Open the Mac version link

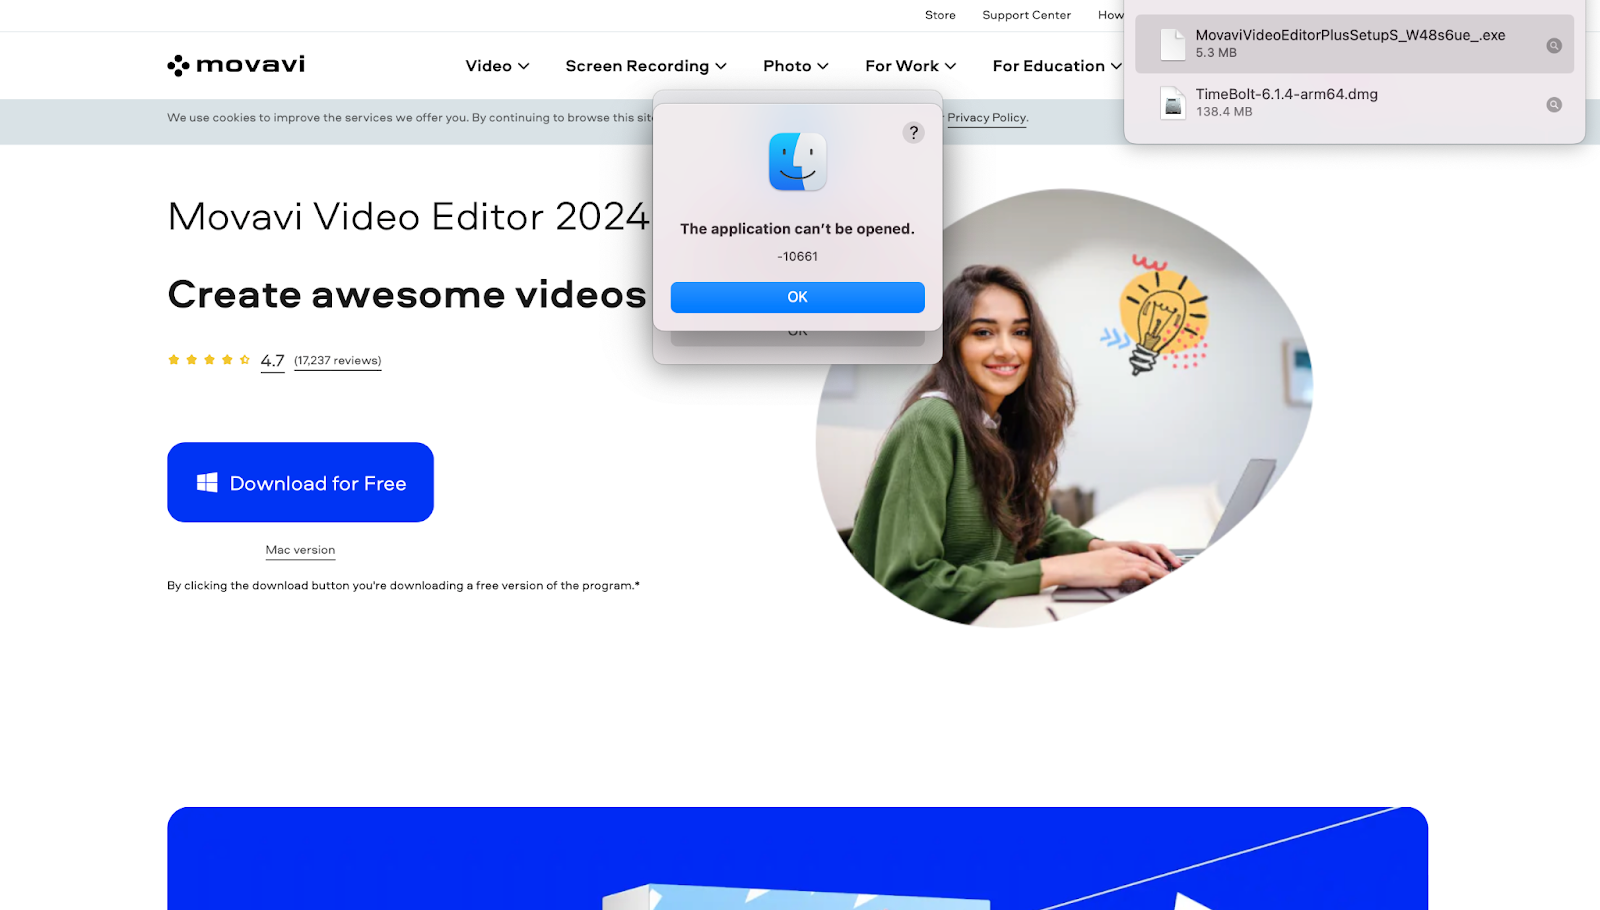coord(300,550)
